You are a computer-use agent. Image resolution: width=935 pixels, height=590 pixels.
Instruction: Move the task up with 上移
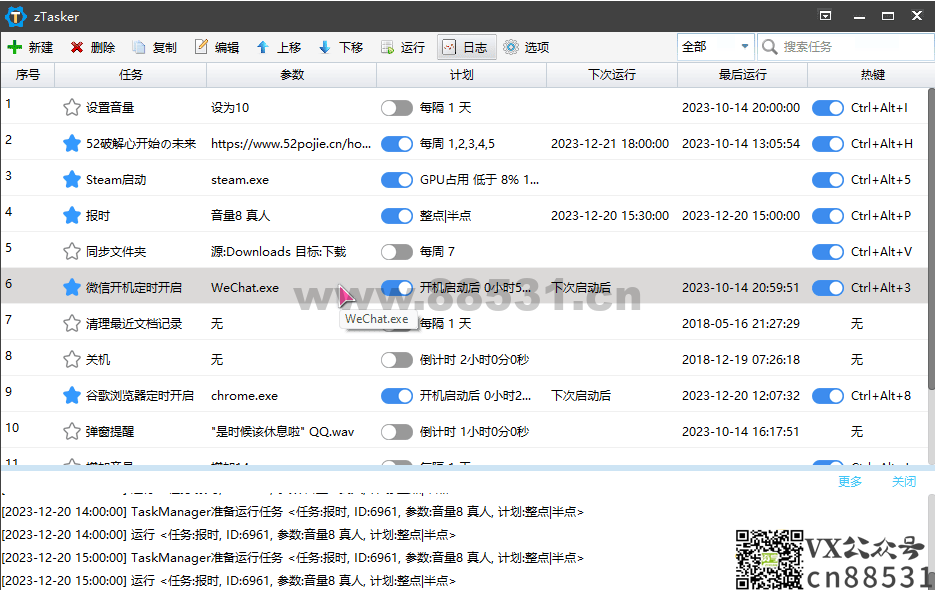(279, 47)
